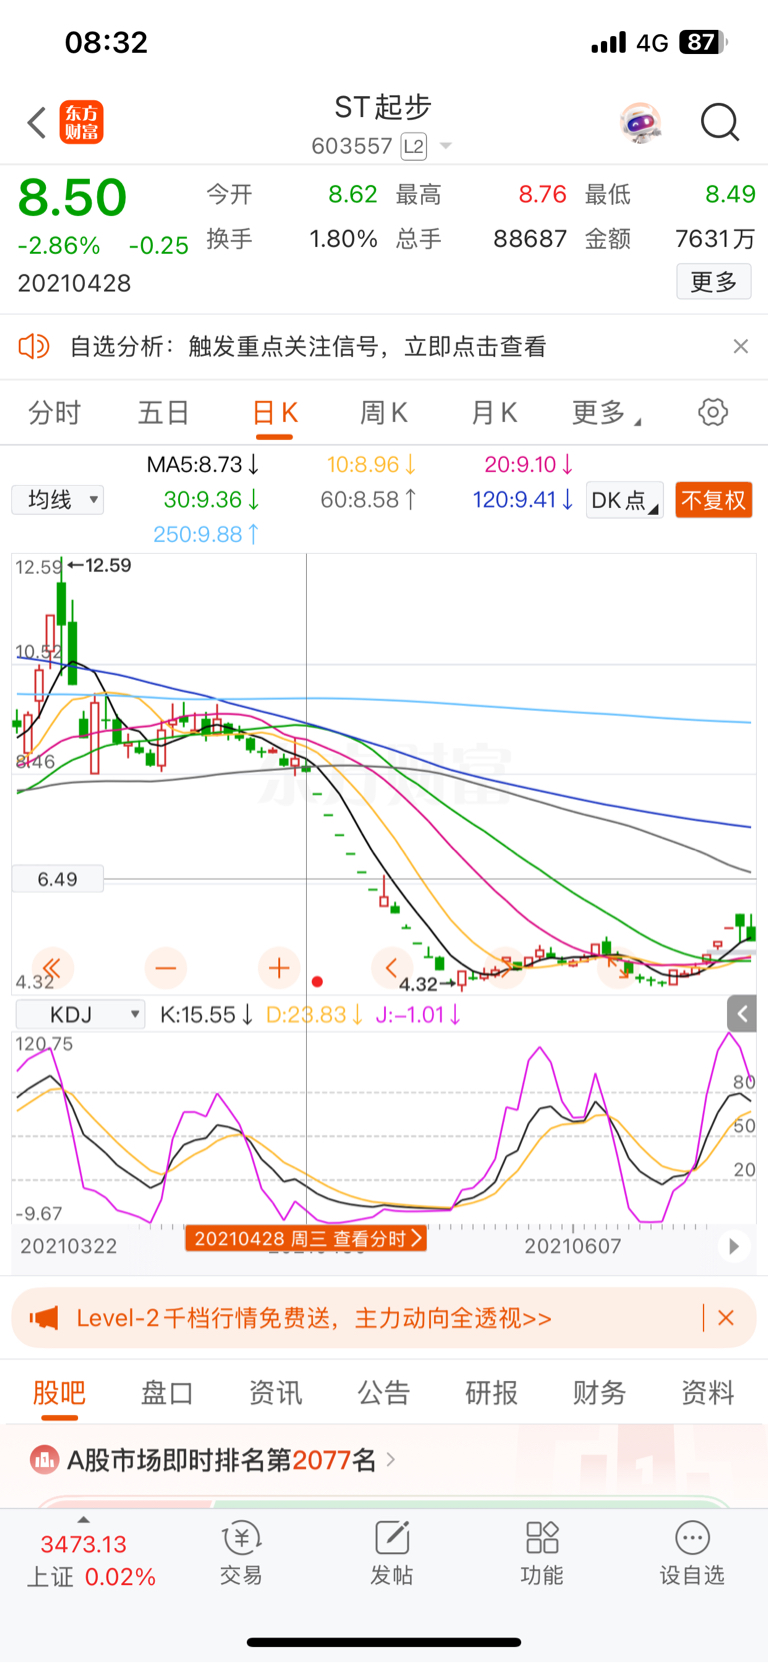Tap the search magnifier icon
The image size is (768, 1663).
720,123
